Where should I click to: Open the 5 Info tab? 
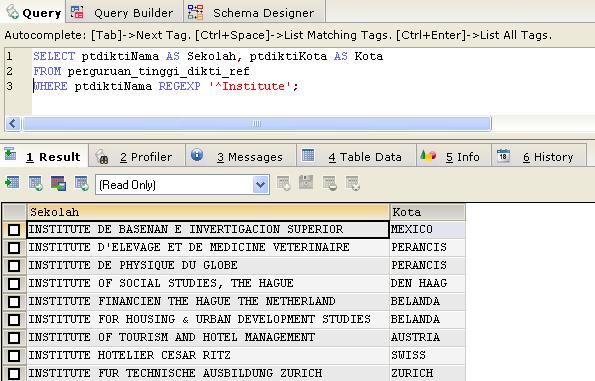coord(454,156)
